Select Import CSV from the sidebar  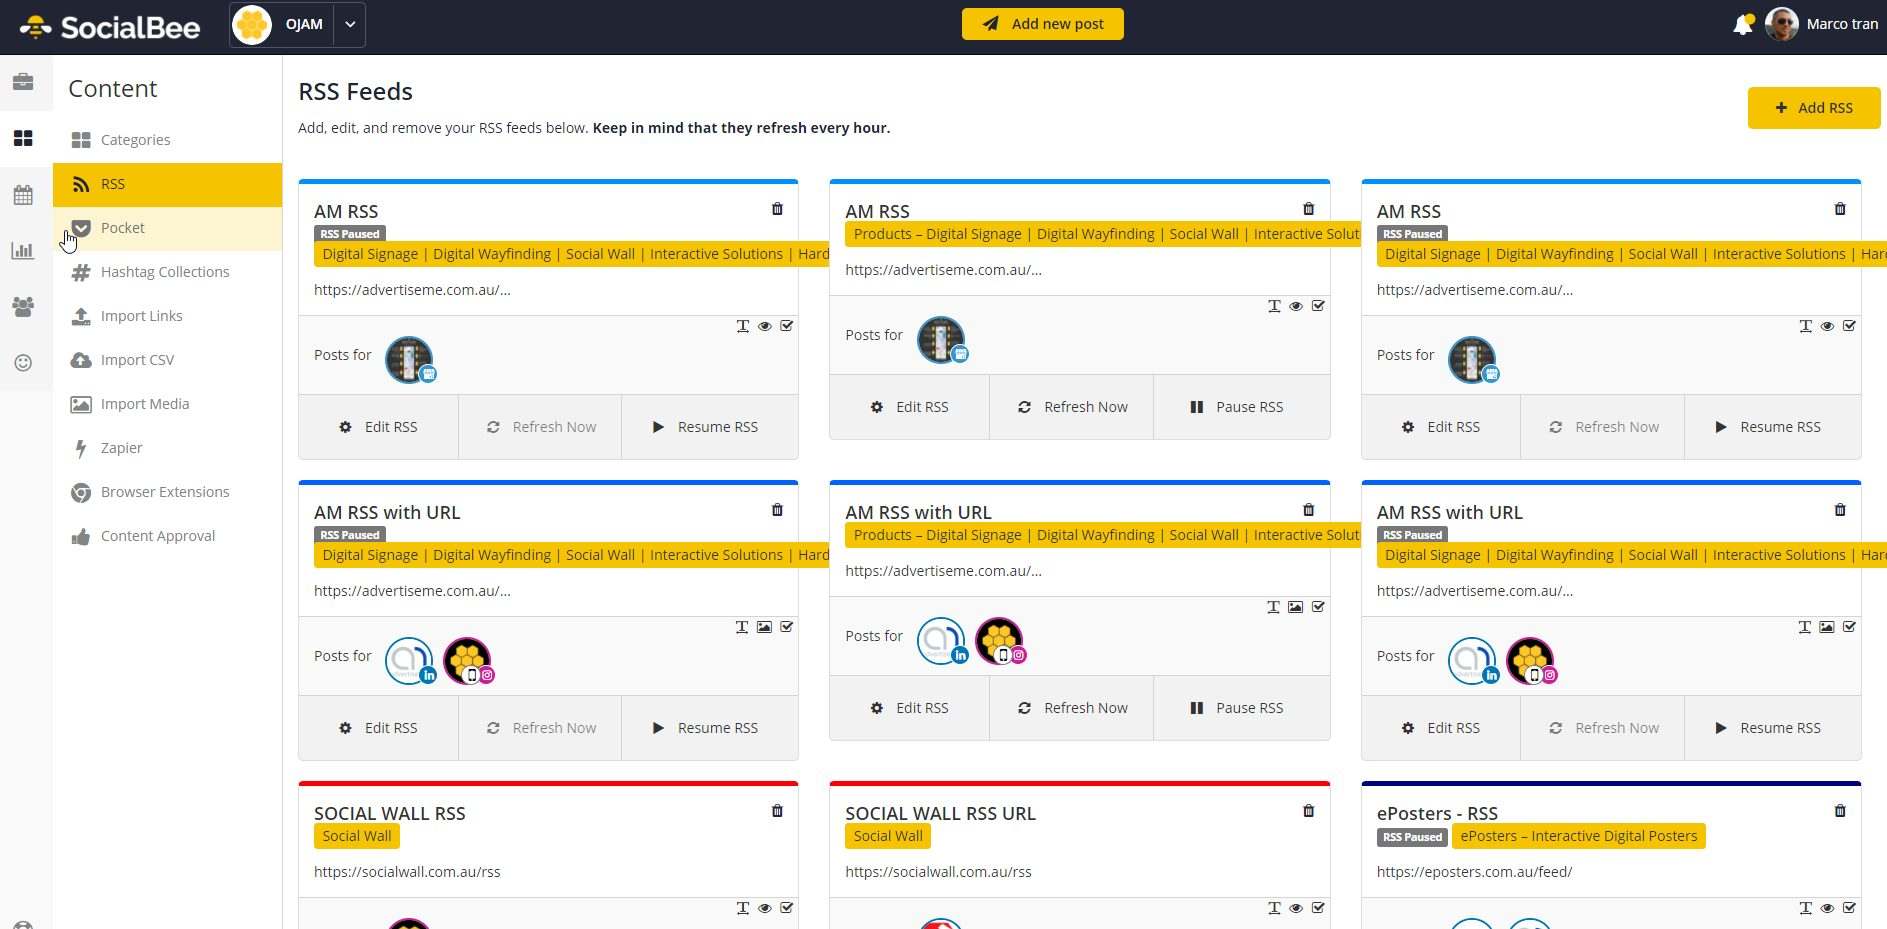137,360
